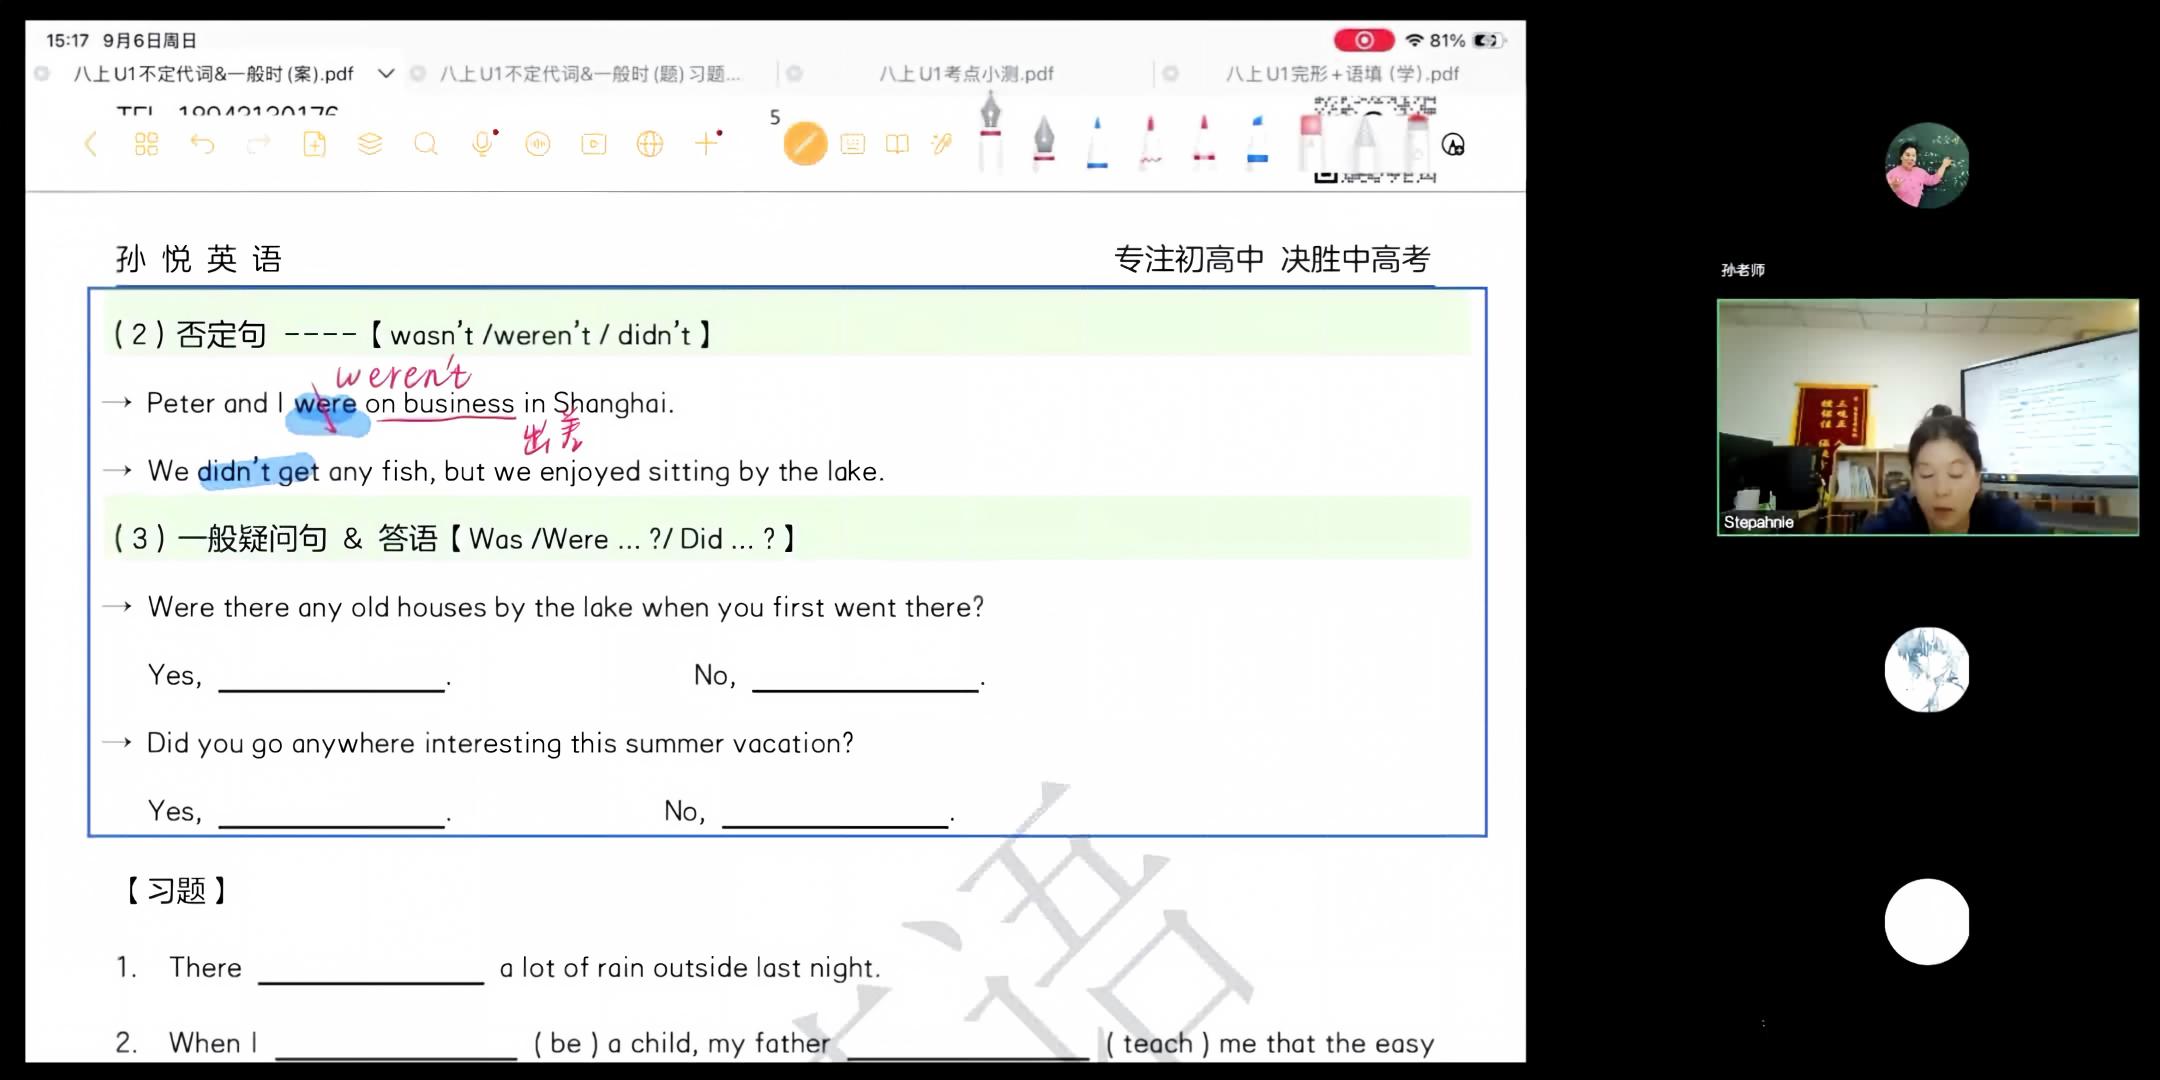Toggle the keyboard text input mode

853,145
